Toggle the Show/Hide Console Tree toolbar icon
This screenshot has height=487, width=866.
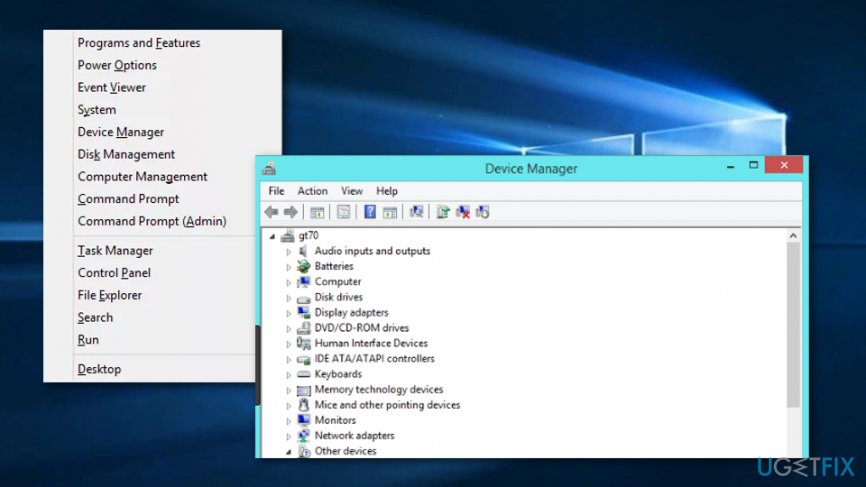(317, 212)
